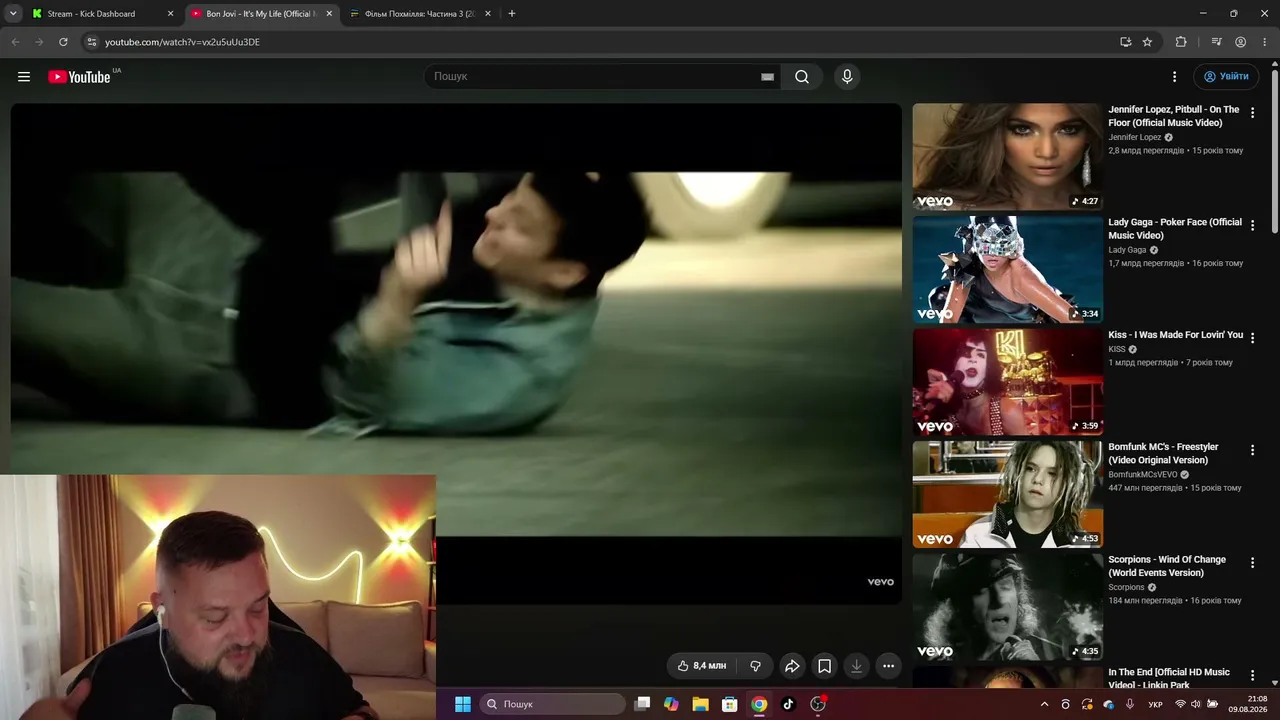Start voice search with the microphone icon

847,77
